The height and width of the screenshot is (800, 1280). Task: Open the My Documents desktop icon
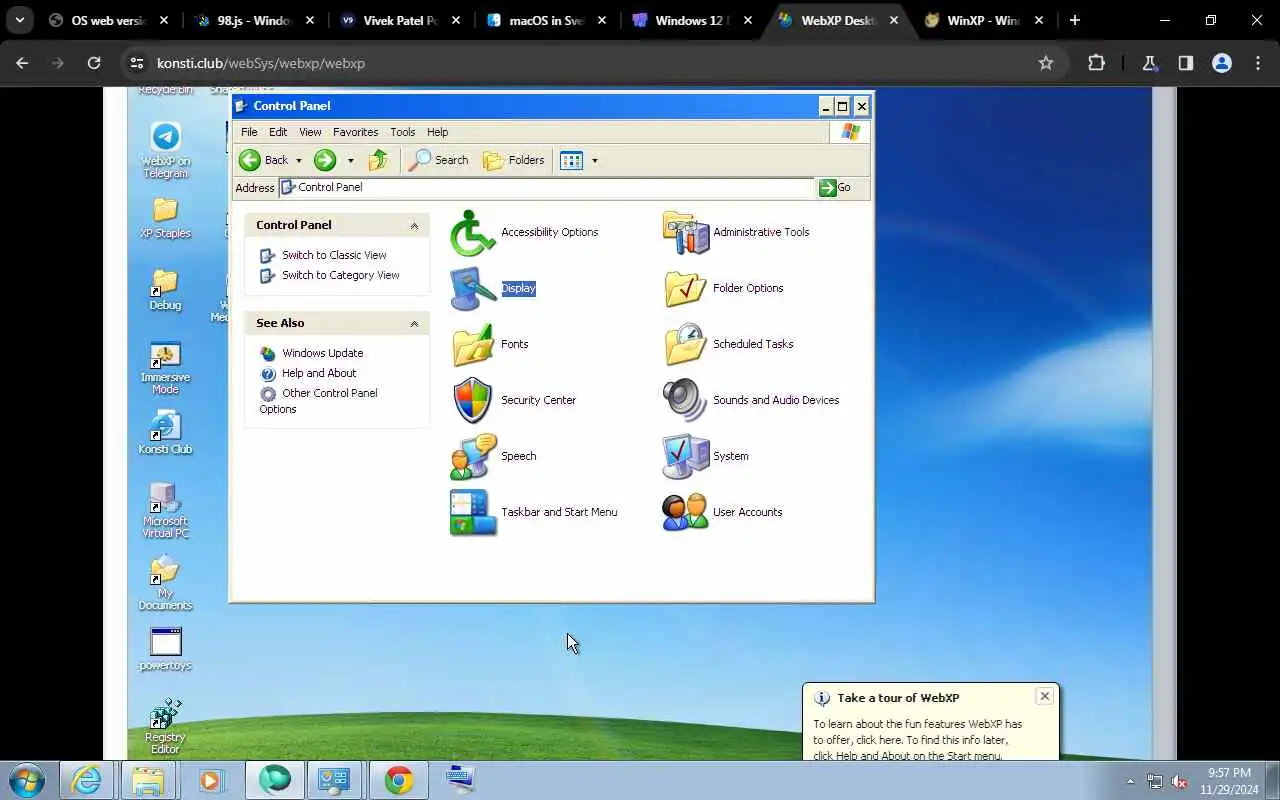165,583
